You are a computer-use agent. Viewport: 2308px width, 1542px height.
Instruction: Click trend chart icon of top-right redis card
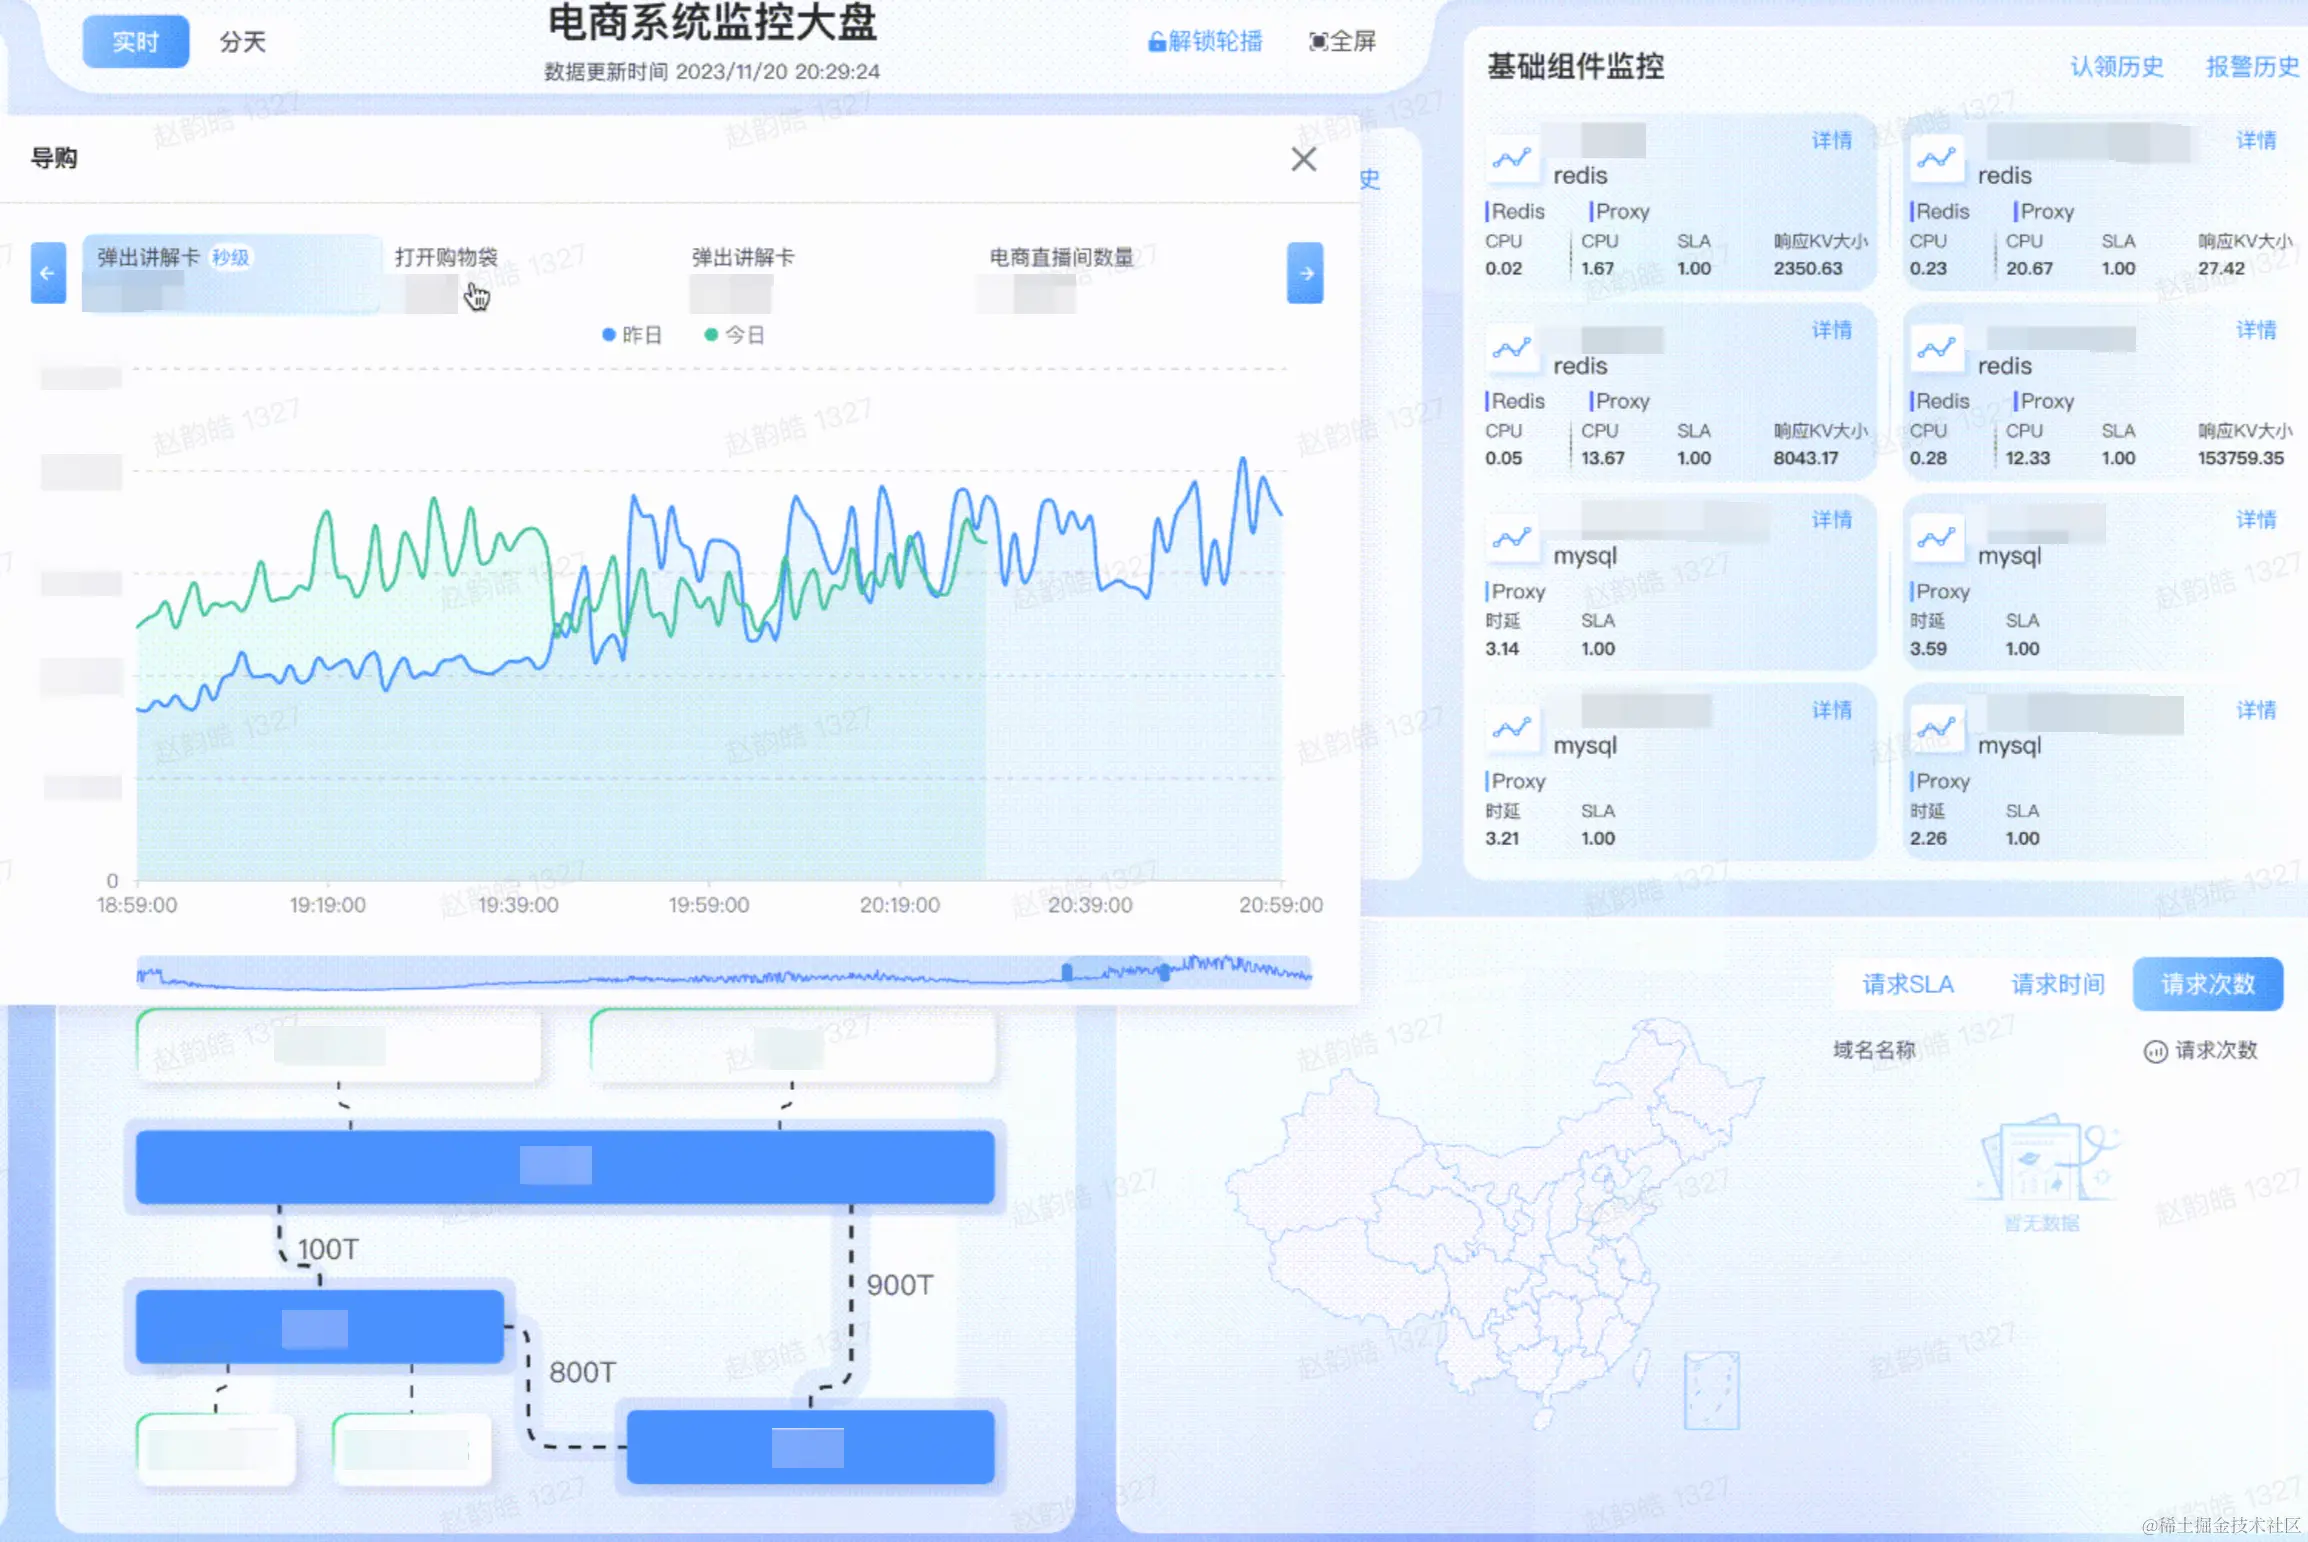(x=1936, y=159)
